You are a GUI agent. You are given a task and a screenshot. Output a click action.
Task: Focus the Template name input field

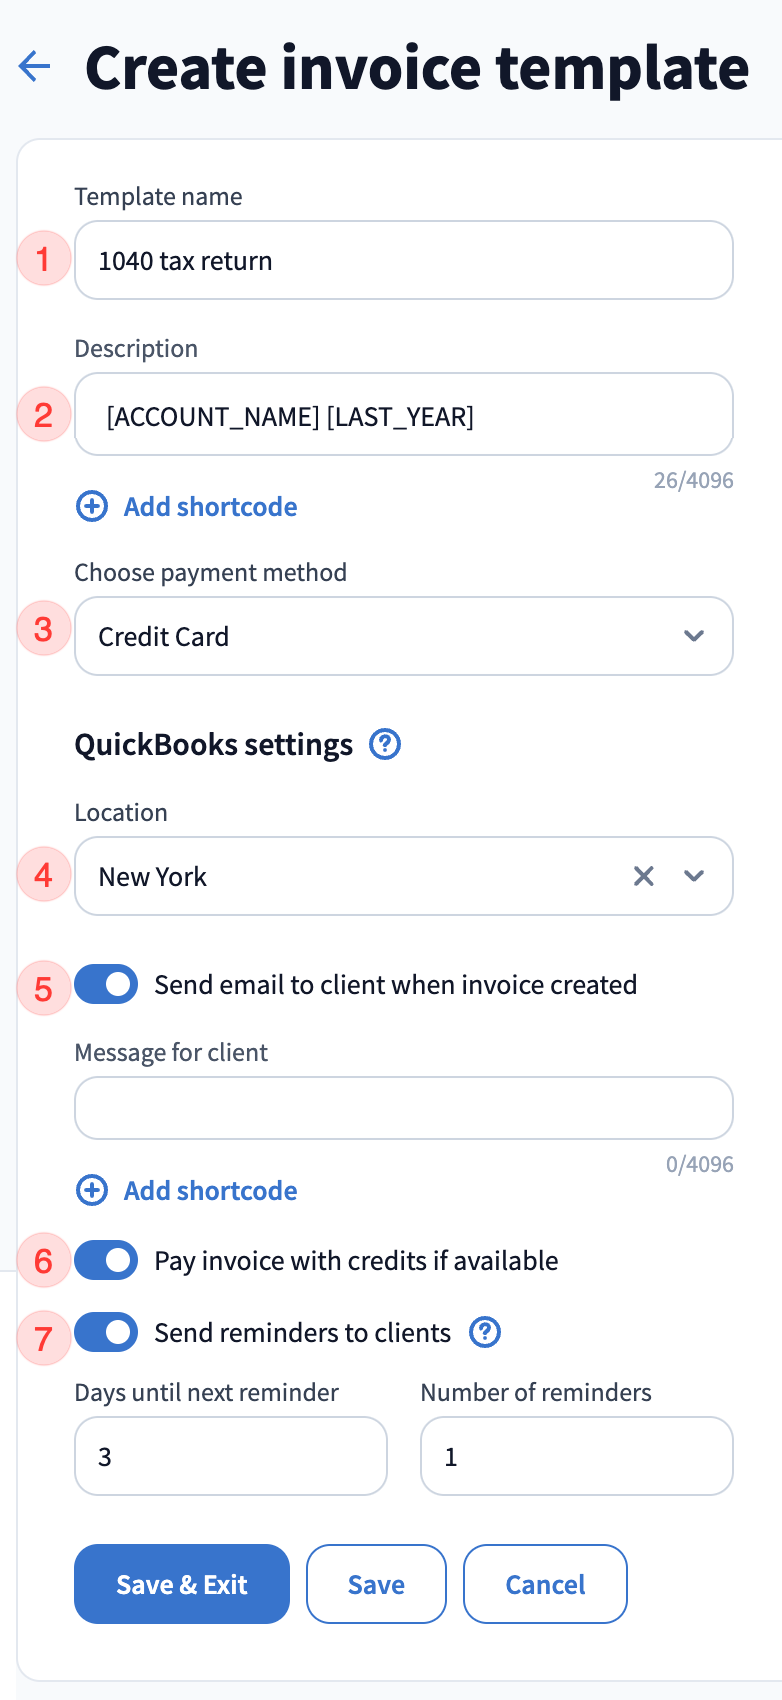pos(403,260)
